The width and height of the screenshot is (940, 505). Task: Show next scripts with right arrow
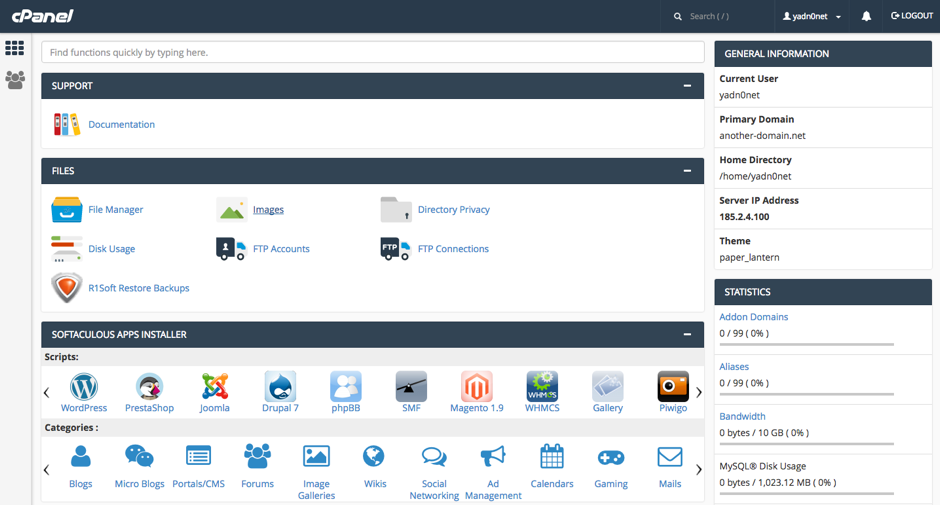(698, 393)
